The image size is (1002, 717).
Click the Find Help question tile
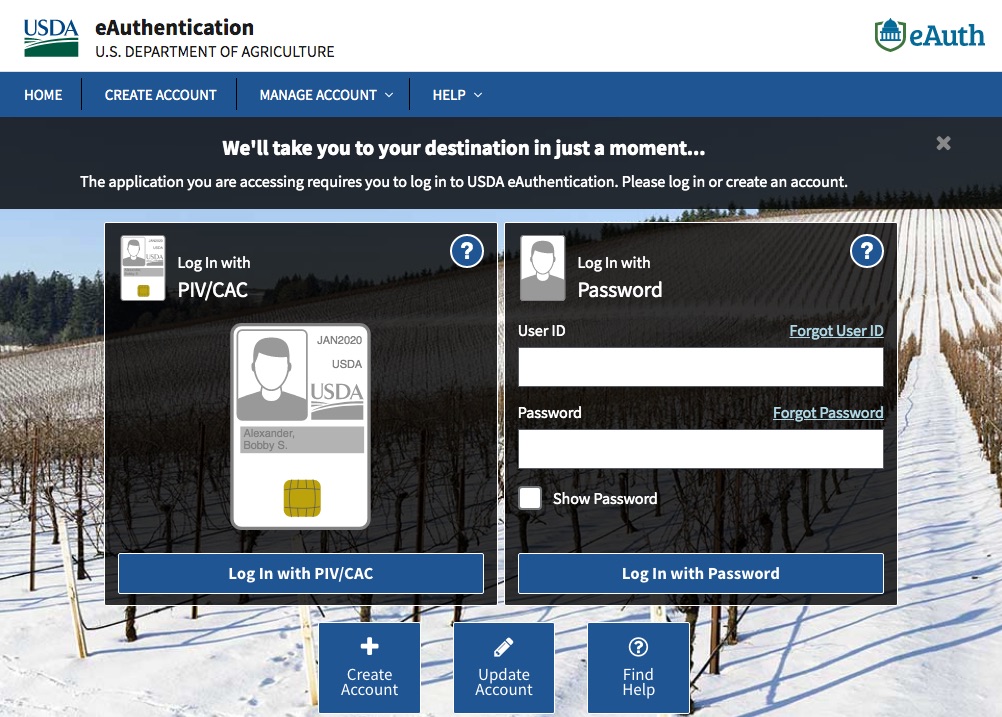tap(638, 667)
